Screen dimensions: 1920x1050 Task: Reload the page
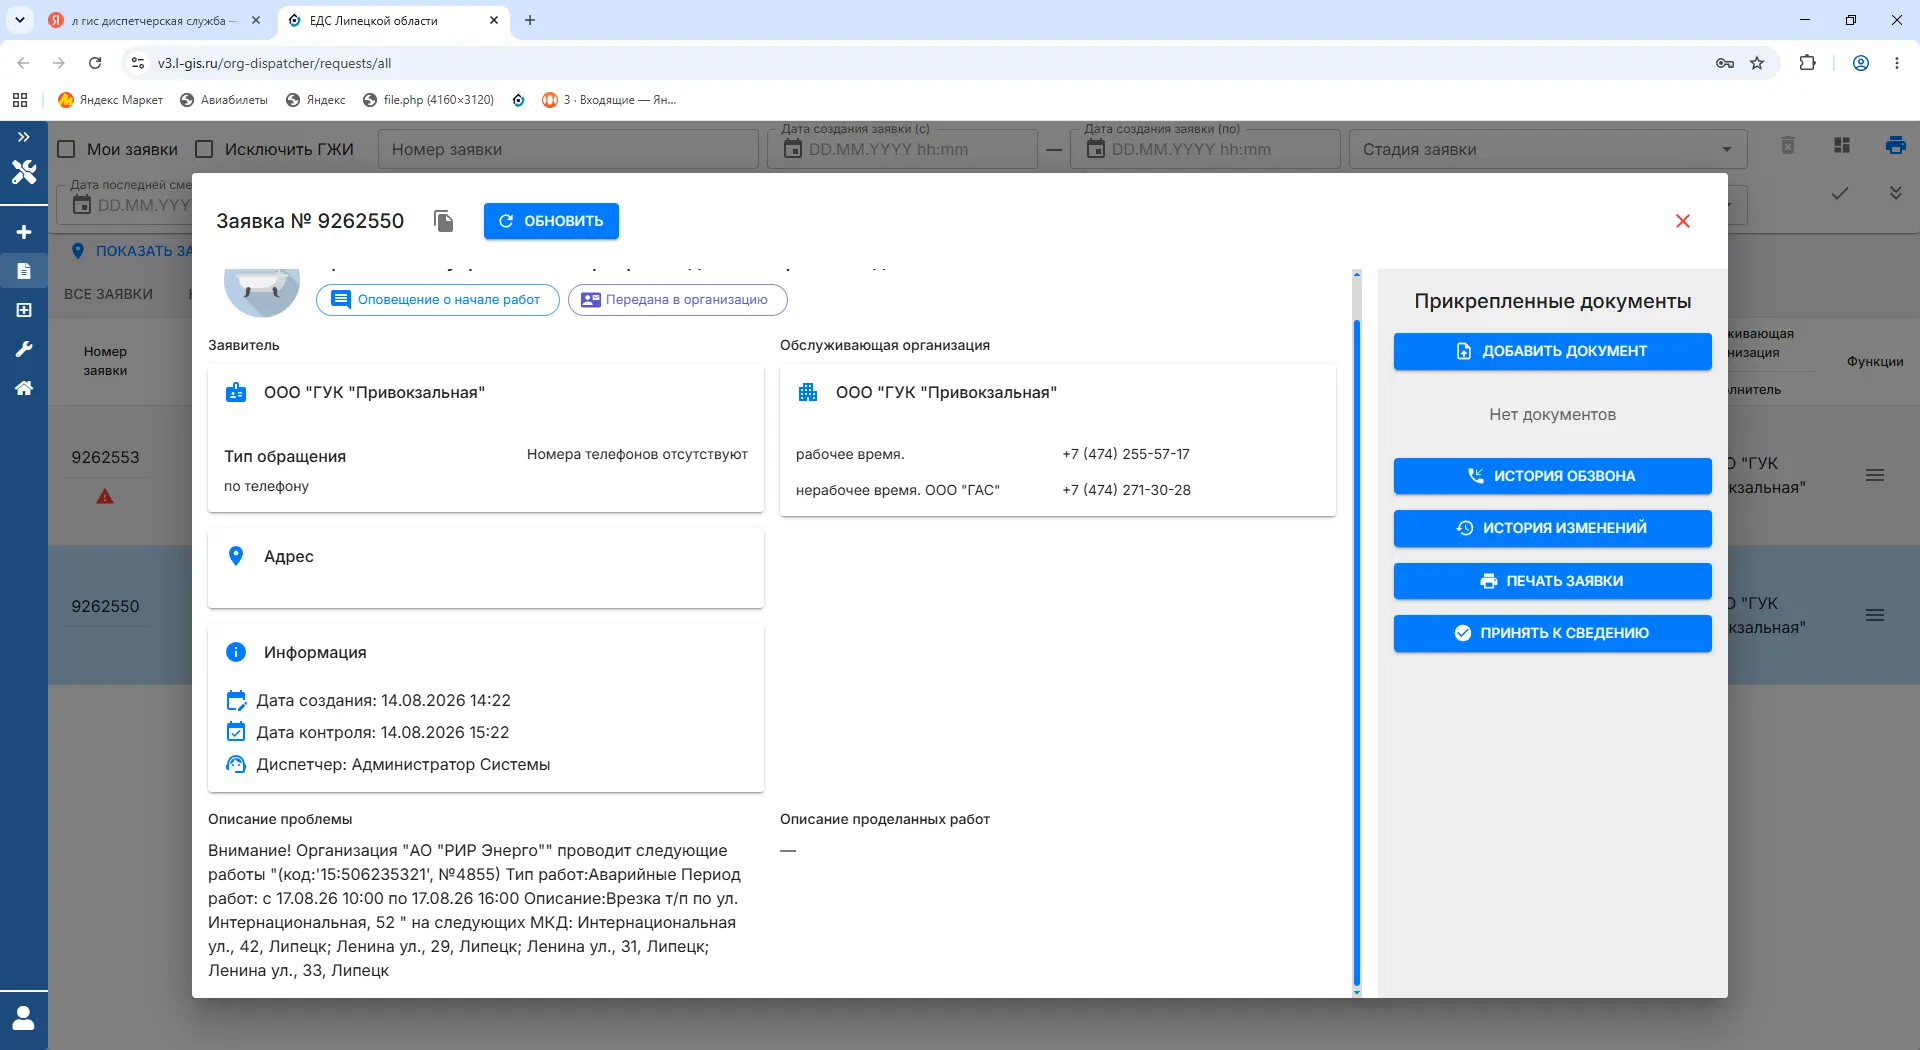click(95, 63)
